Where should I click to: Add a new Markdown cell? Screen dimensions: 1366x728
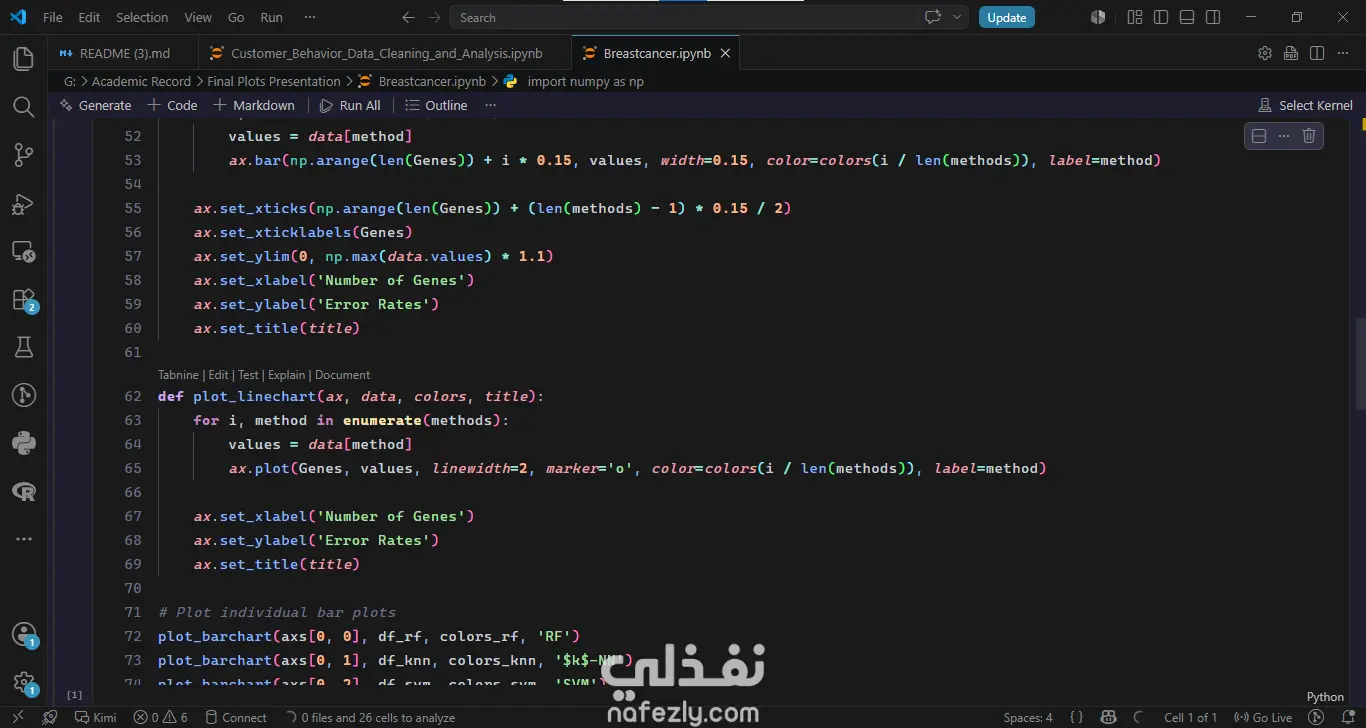pyautogui.click(x=254, y=105)
